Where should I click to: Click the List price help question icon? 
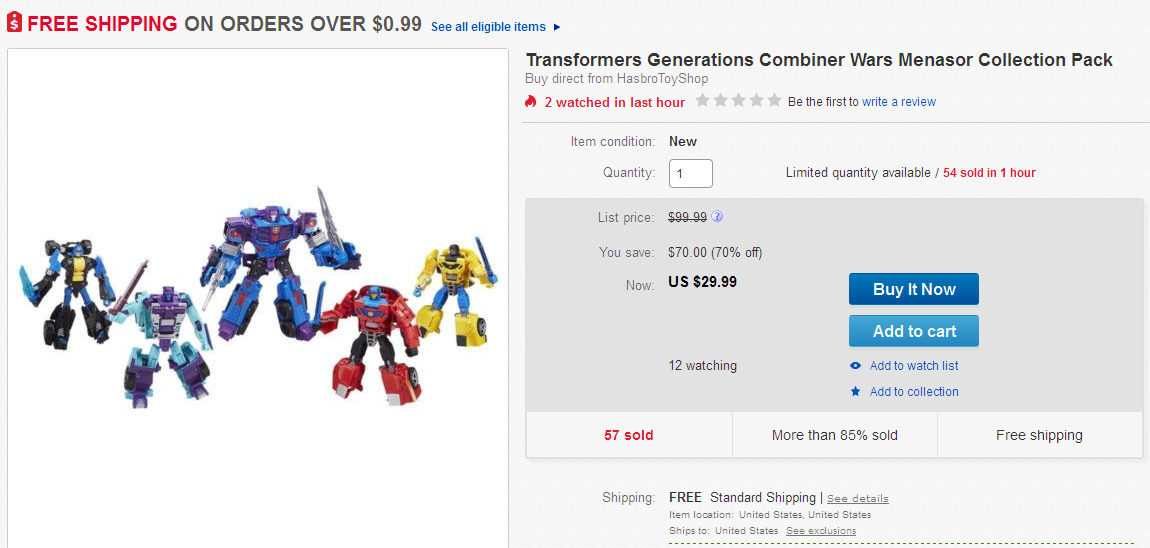(x=717, y=217)
